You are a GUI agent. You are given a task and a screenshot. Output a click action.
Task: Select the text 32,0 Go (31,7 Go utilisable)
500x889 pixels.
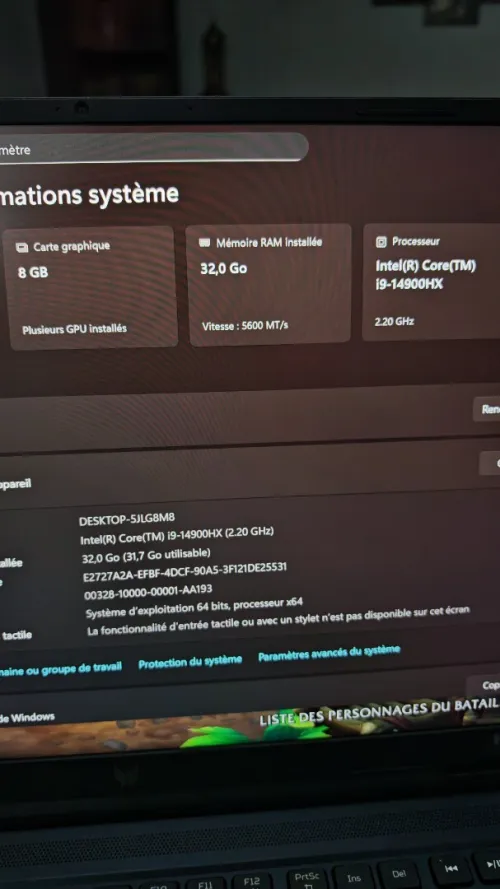coord(146,556)
